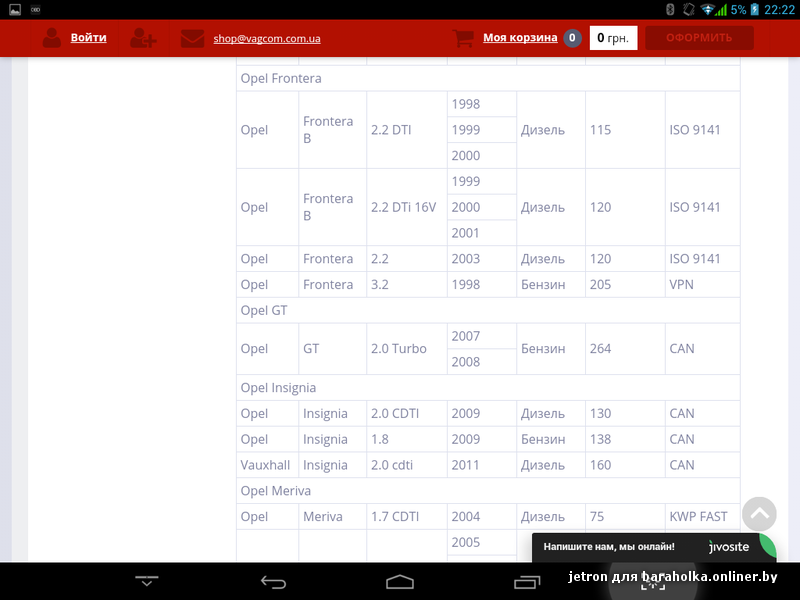Click the year 2005 cell

(482, 542)
